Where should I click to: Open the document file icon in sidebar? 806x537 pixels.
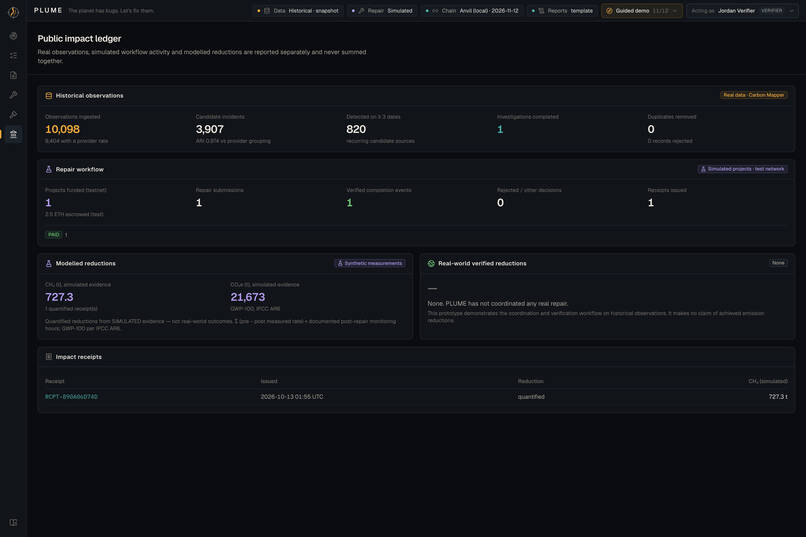[x=13, y=75]
